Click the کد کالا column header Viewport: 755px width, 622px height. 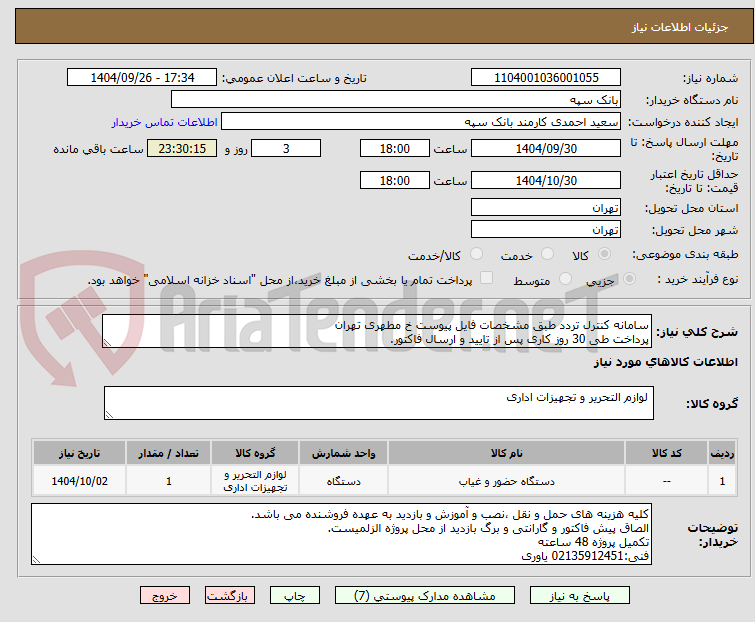[666, 453]
